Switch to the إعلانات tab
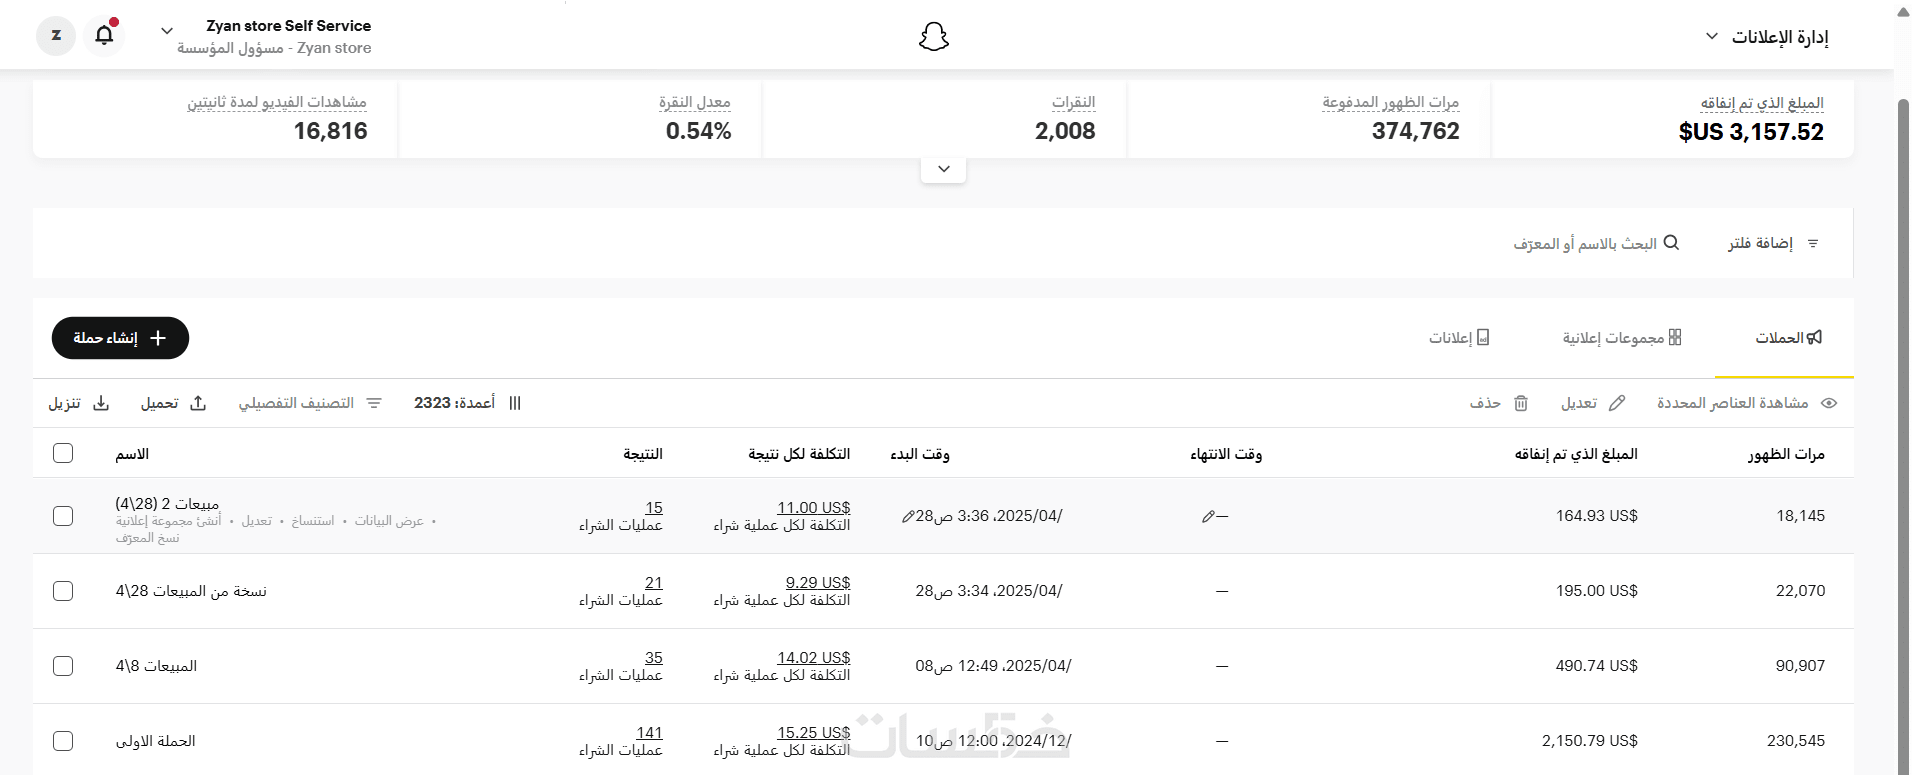 coord(1459,338)
